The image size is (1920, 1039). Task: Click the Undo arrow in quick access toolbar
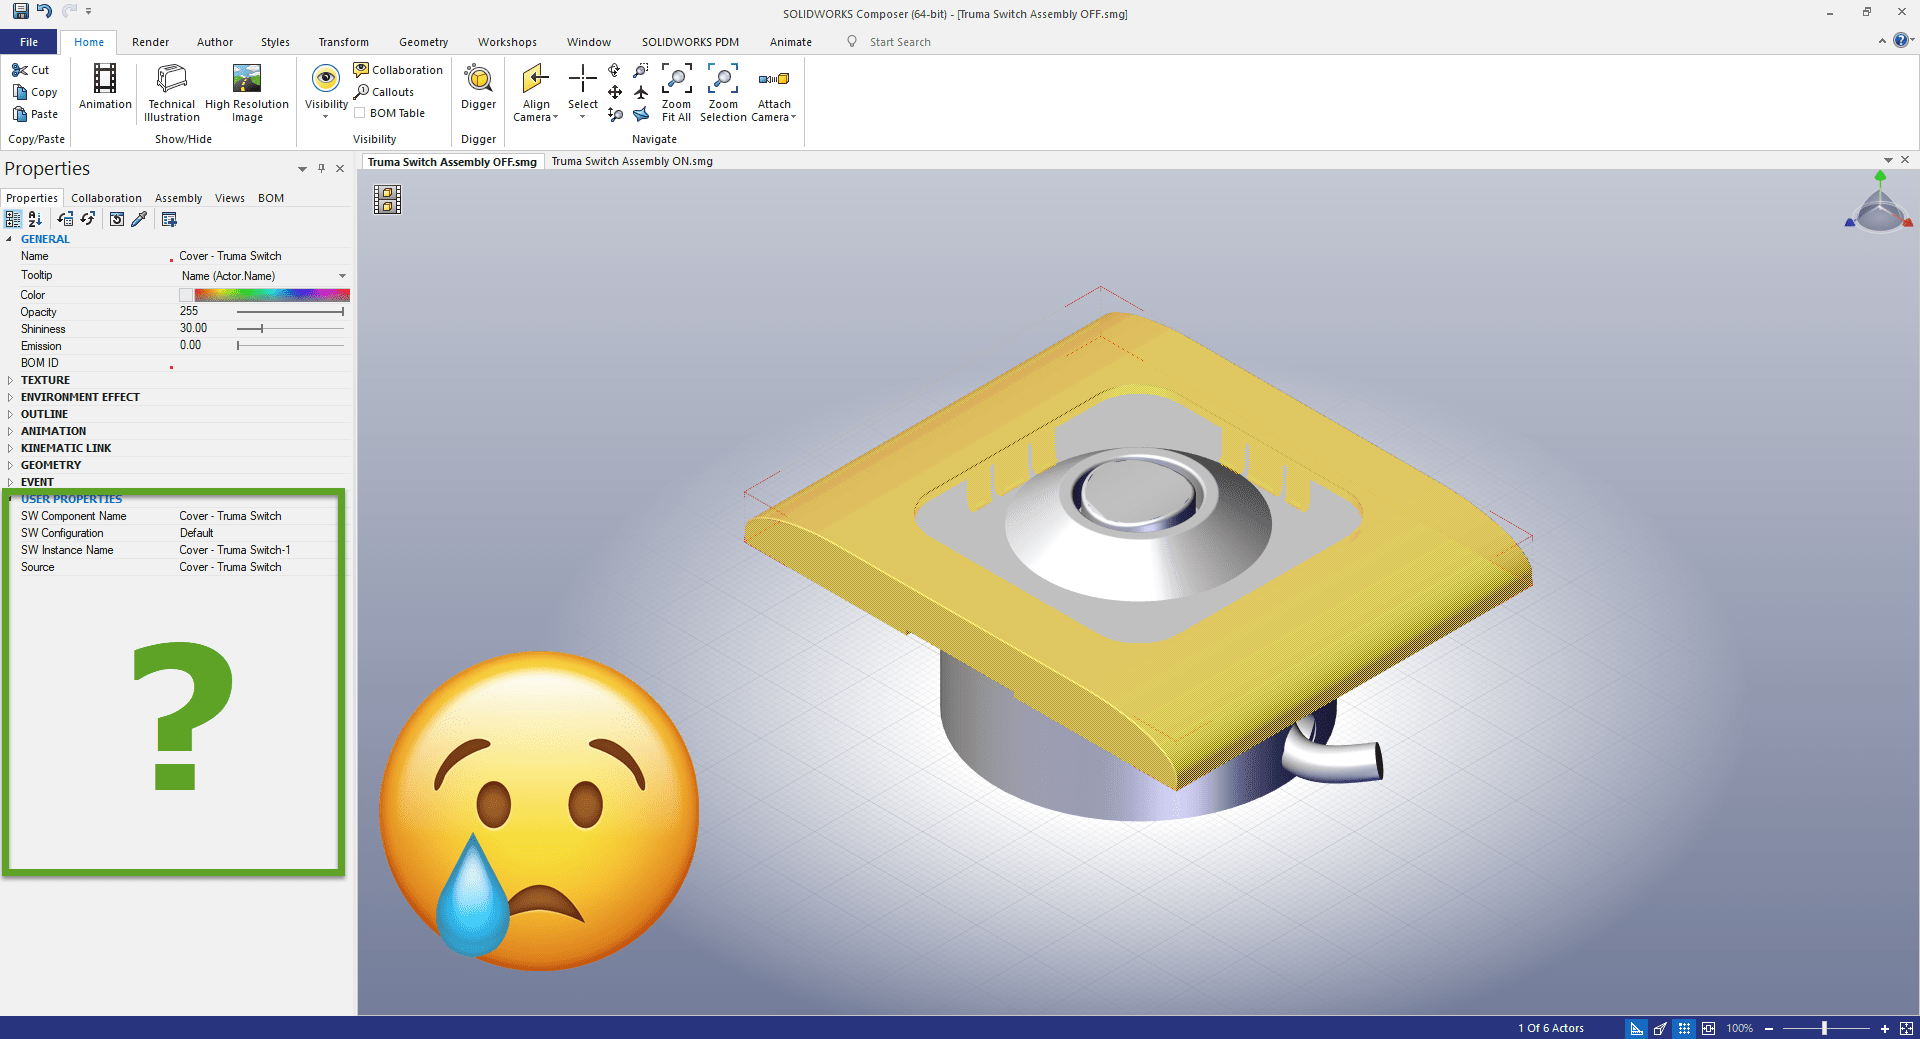point(44,11)
